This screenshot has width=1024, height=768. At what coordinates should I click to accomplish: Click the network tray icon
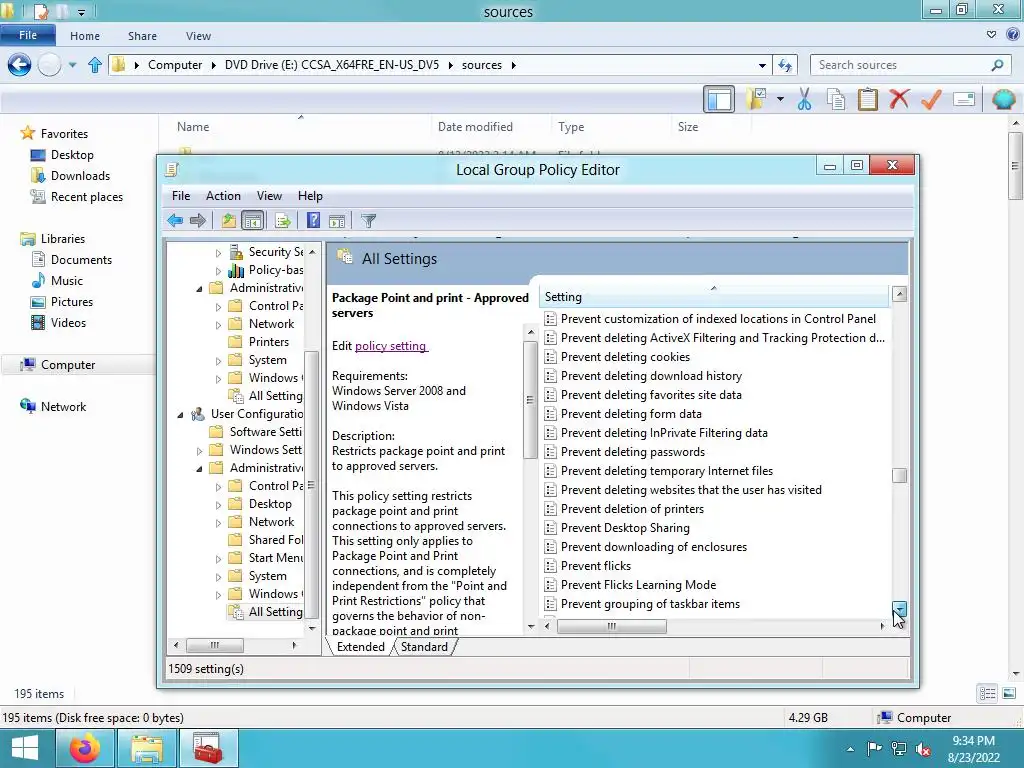899,749
